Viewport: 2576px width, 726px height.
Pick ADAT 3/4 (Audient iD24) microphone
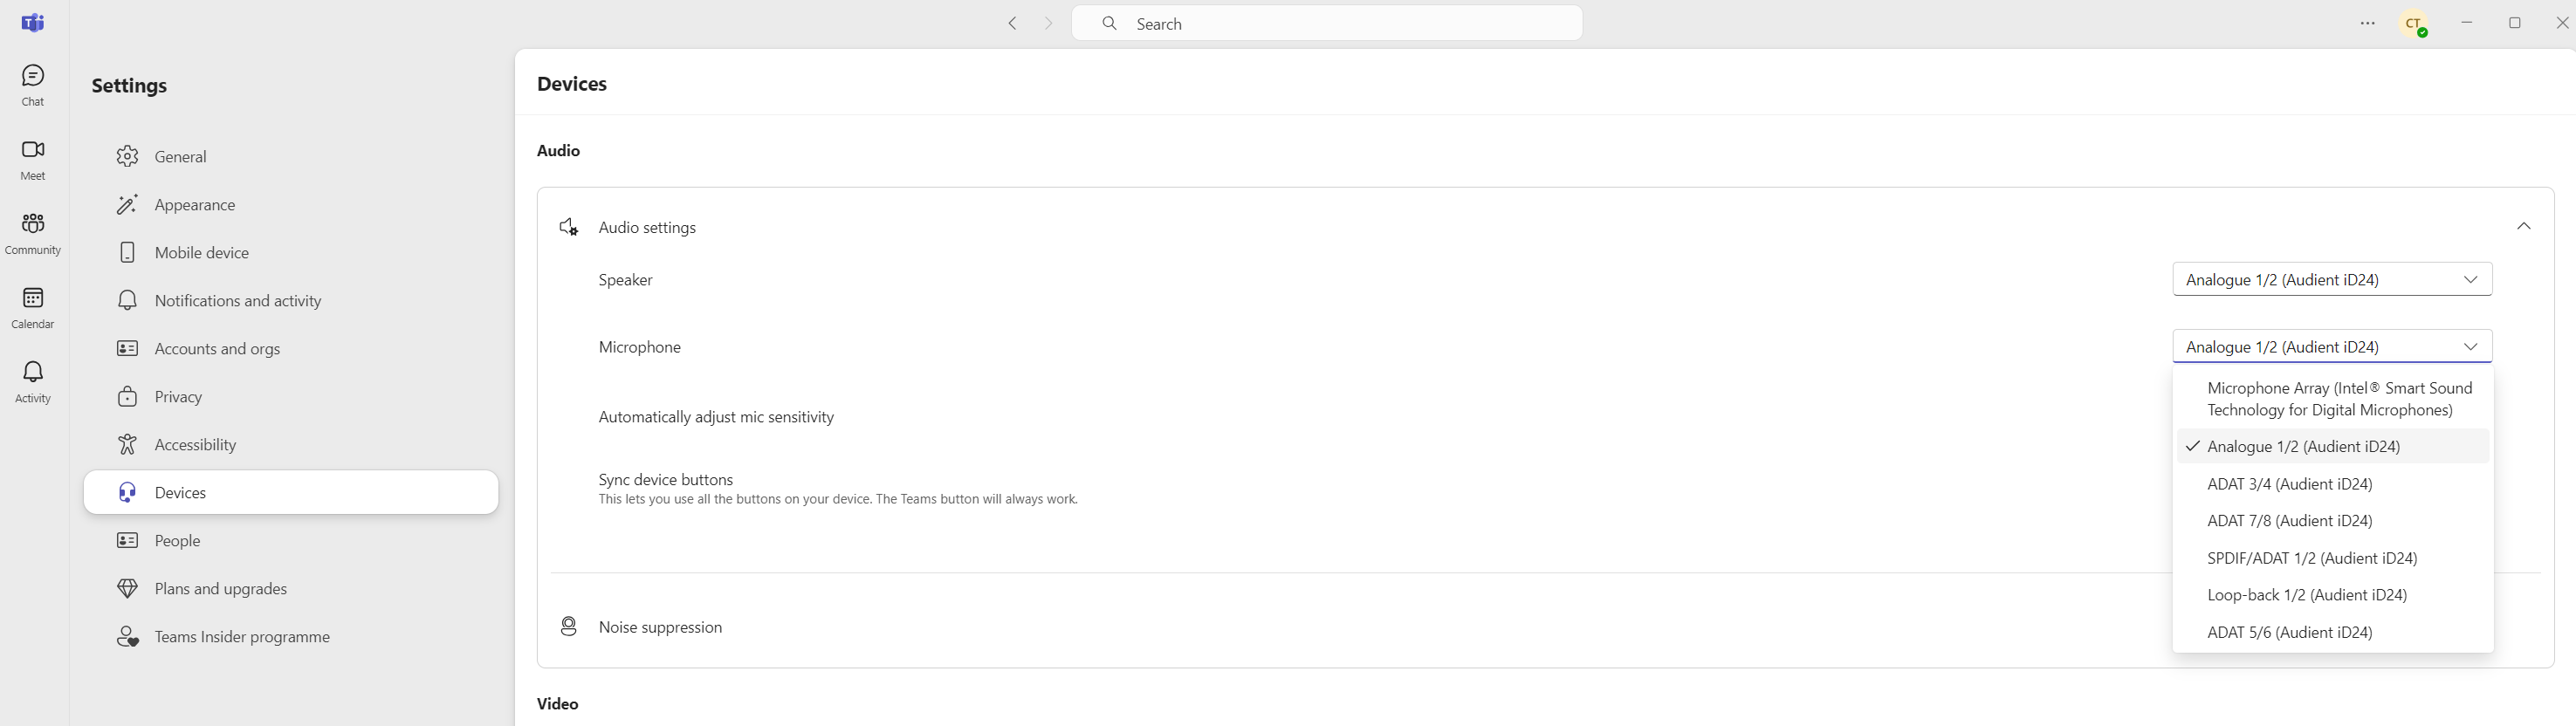pos(2332,484)
